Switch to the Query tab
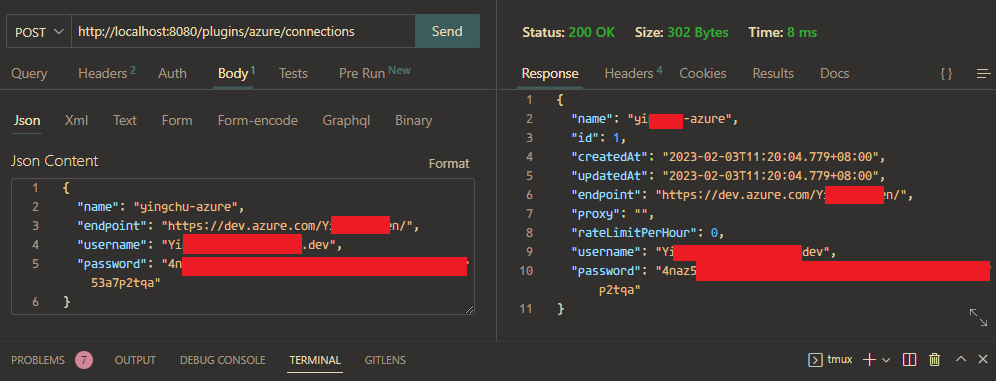Image resolution: width=996 pixels, height=381 pixels. [29, 74]
